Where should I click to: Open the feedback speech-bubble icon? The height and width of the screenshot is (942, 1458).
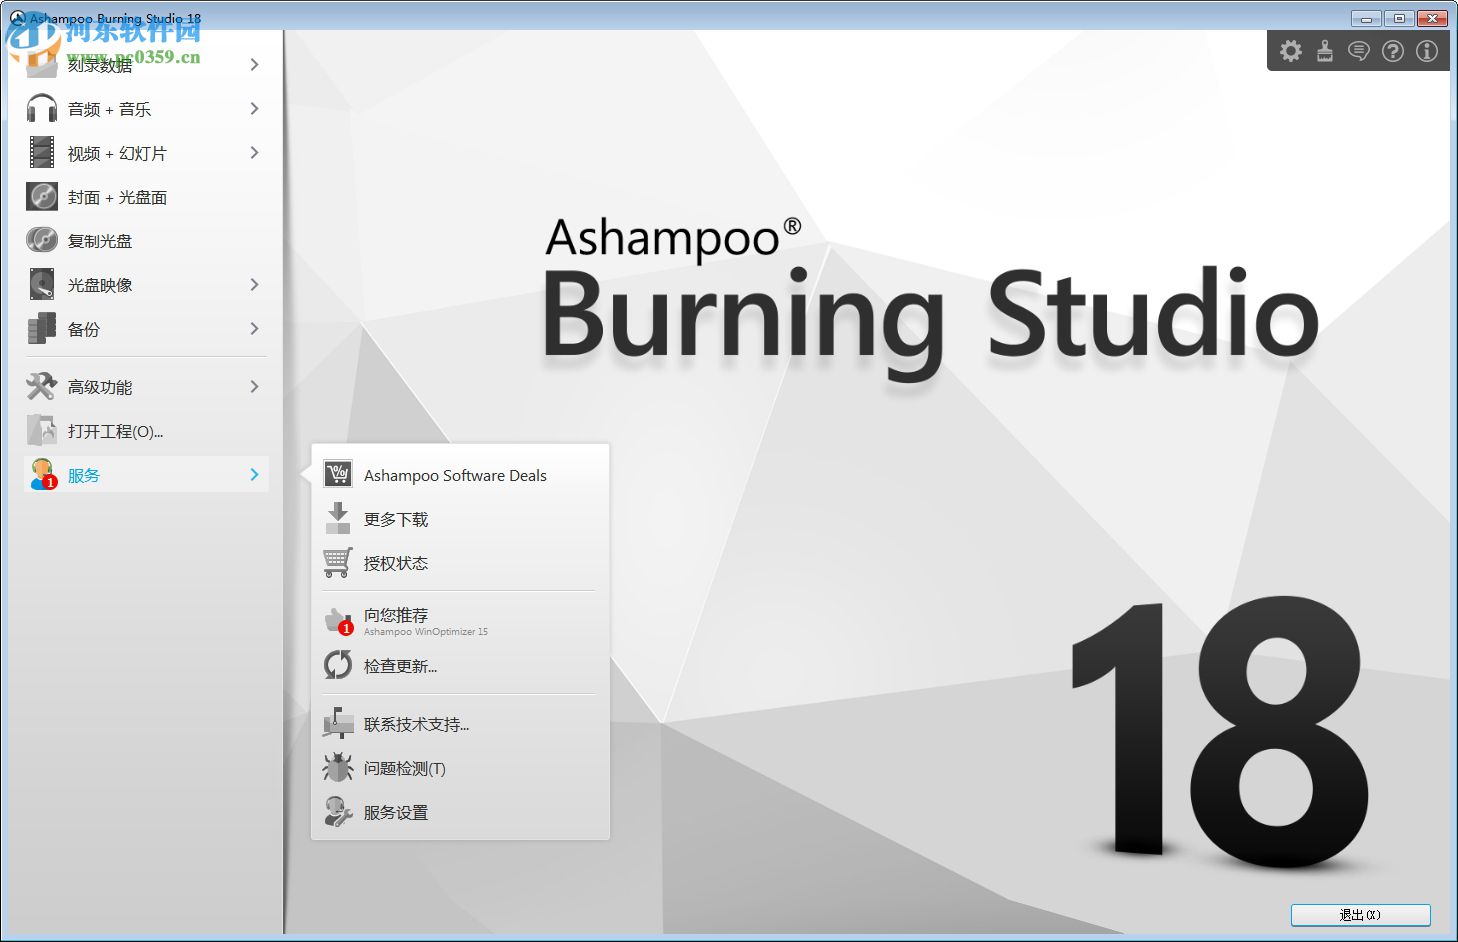[x=1359, y=50]
